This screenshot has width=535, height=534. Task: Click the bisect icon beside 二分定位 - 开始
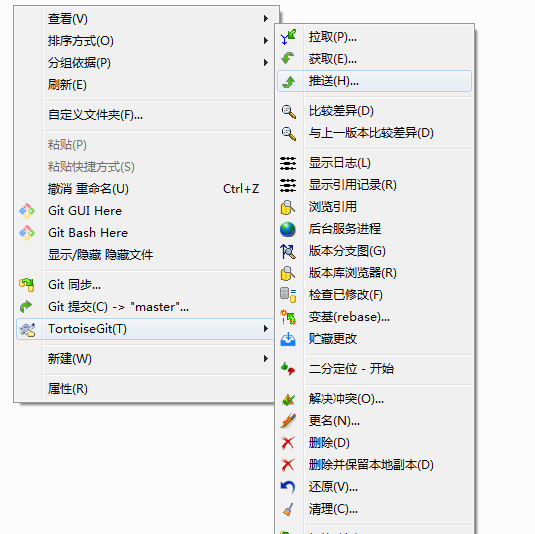tap(288, 369)
